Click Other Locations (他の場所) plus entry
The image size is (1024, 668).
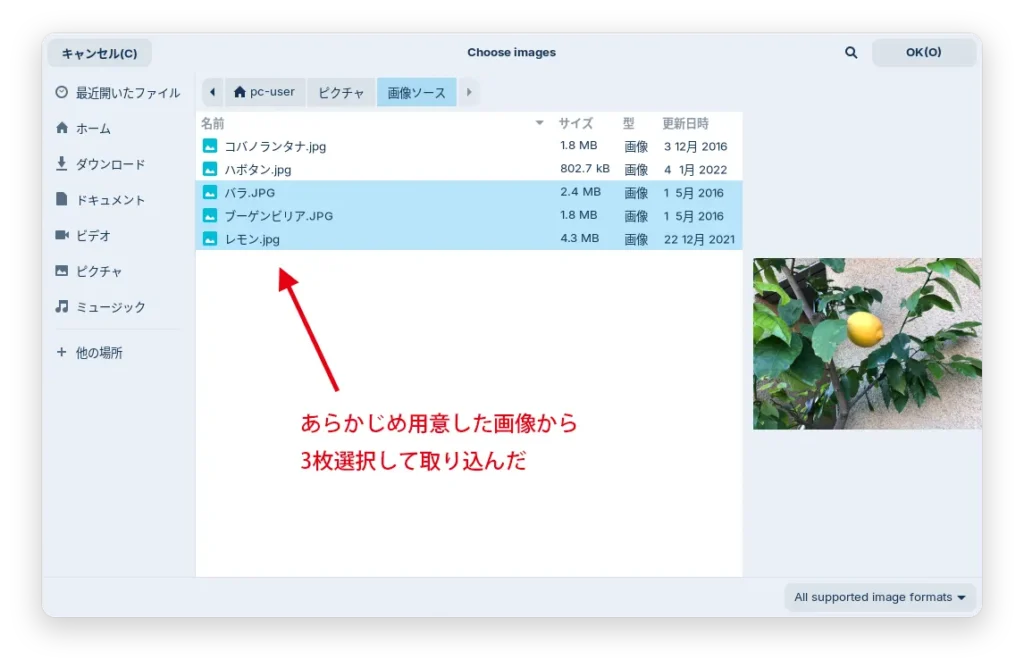(x=98, y=353)
